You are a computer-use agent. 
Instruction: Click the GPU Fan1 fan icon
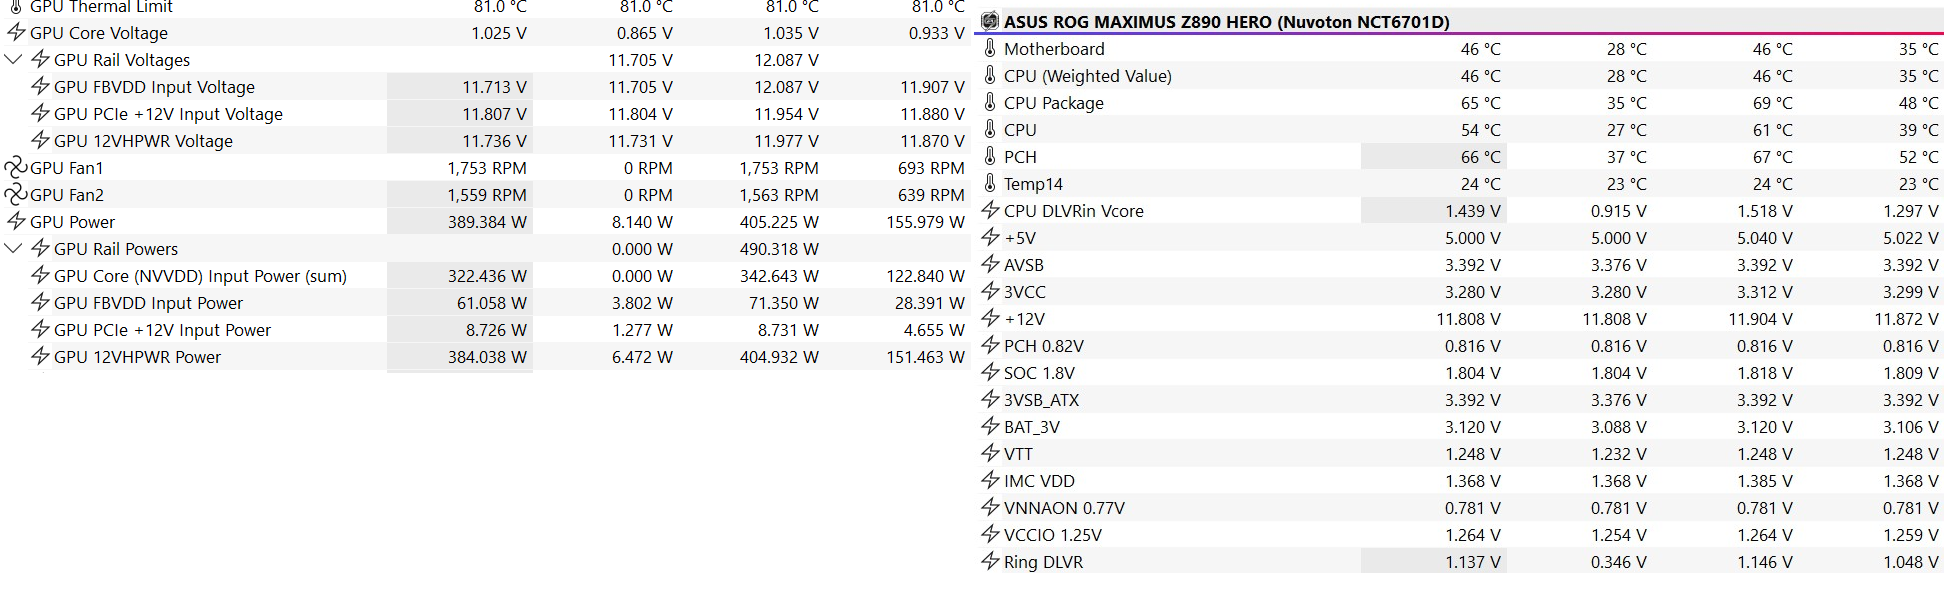[x=16, y=168]
